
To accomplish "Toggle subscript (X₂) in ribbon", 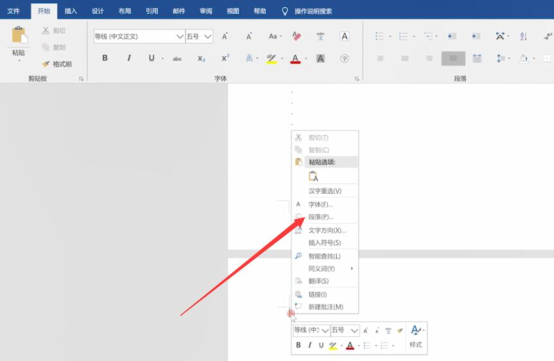I will [x=201, y=59].
